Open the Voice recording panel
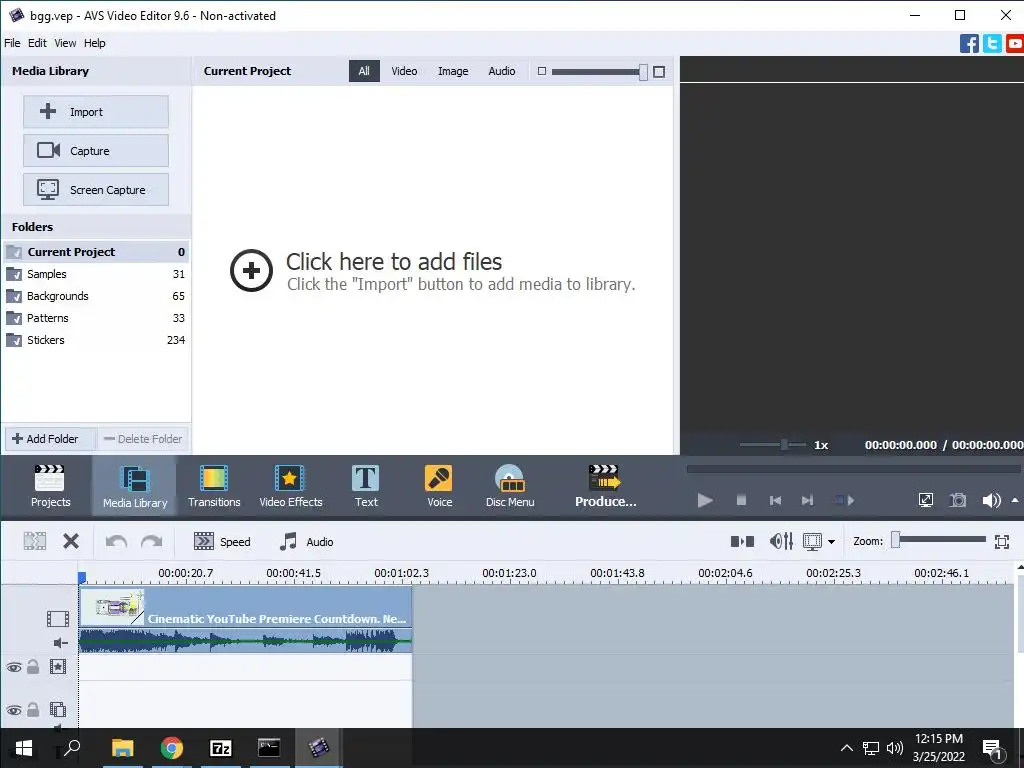The width and height of the screenshot is (1024, 768). 439,486
